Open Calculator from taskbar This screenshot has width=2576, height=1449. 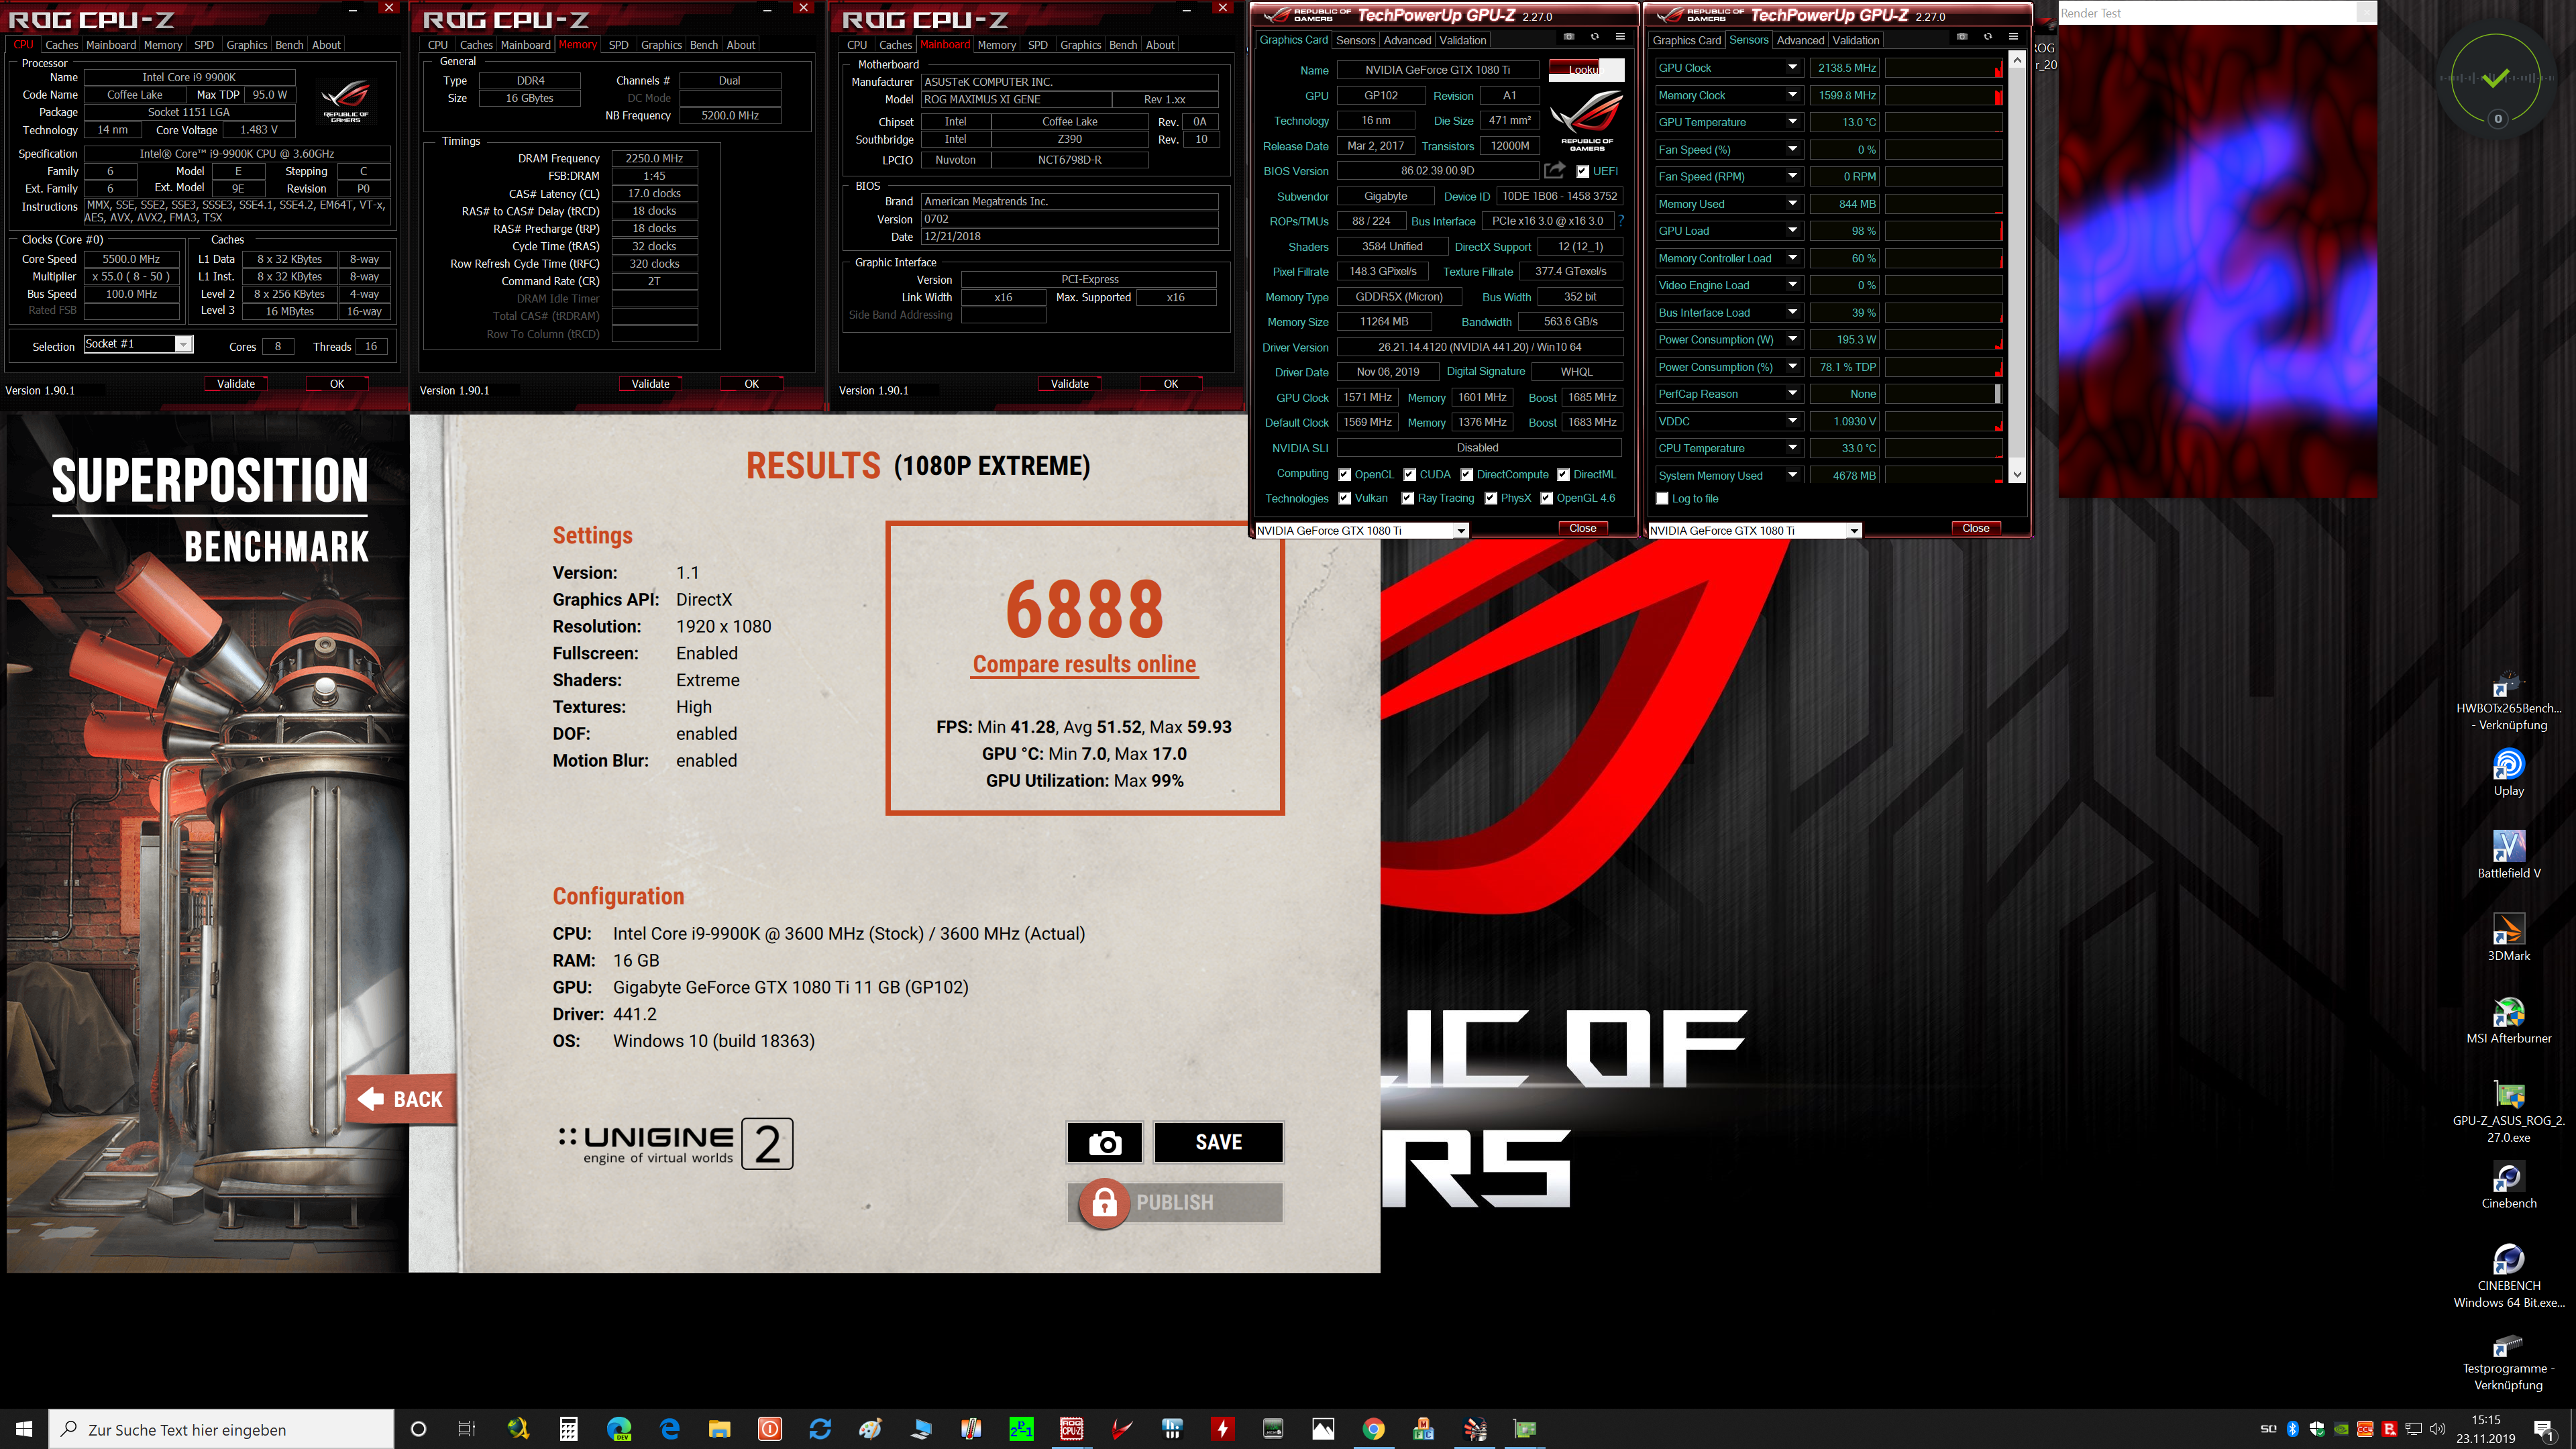[x=568, y=1428]
